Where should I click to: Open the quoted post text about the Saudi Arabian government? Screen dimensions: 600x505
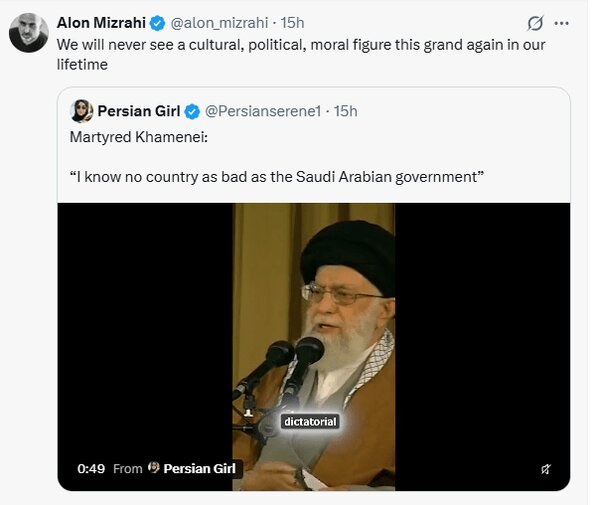[277, 177]
